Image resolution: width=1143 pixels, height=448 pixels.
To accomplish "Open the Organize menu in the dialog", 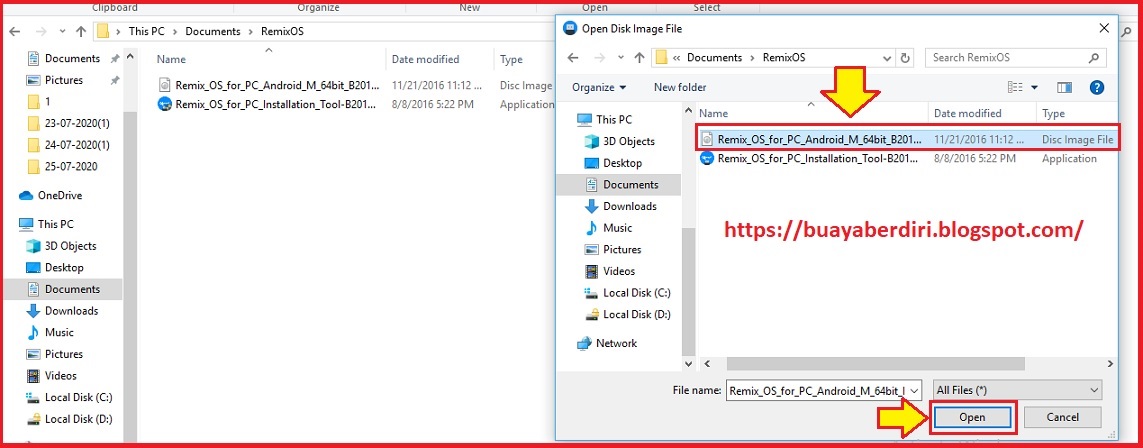I will 598,87.
